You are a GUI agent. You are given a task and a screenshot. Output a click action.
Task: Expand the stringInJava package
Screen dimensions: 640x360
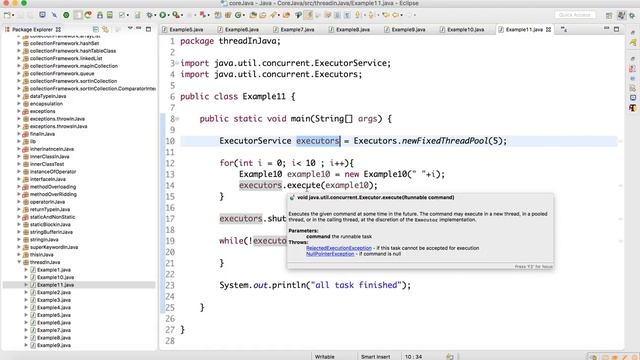coord(19,239)
